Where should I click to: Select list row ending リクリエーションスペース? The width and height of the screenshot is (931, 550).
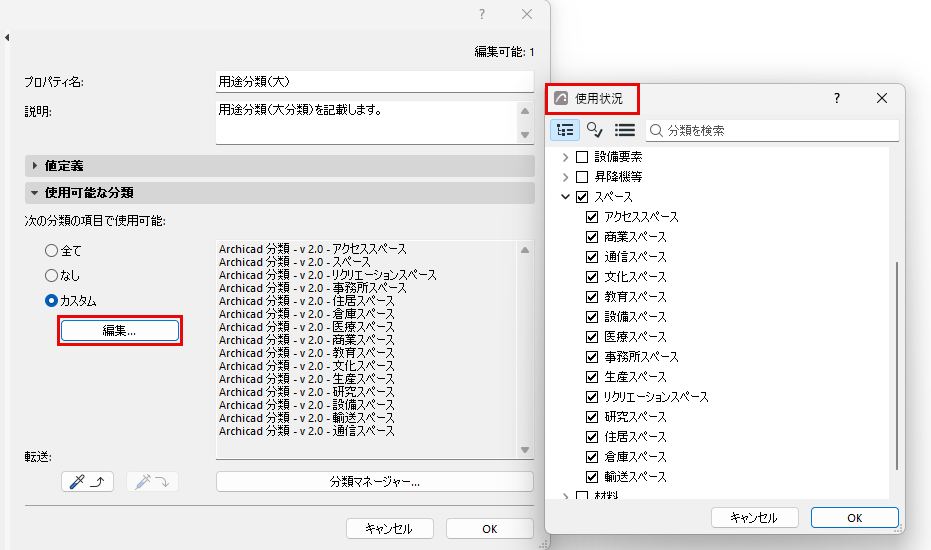(328, 275)
